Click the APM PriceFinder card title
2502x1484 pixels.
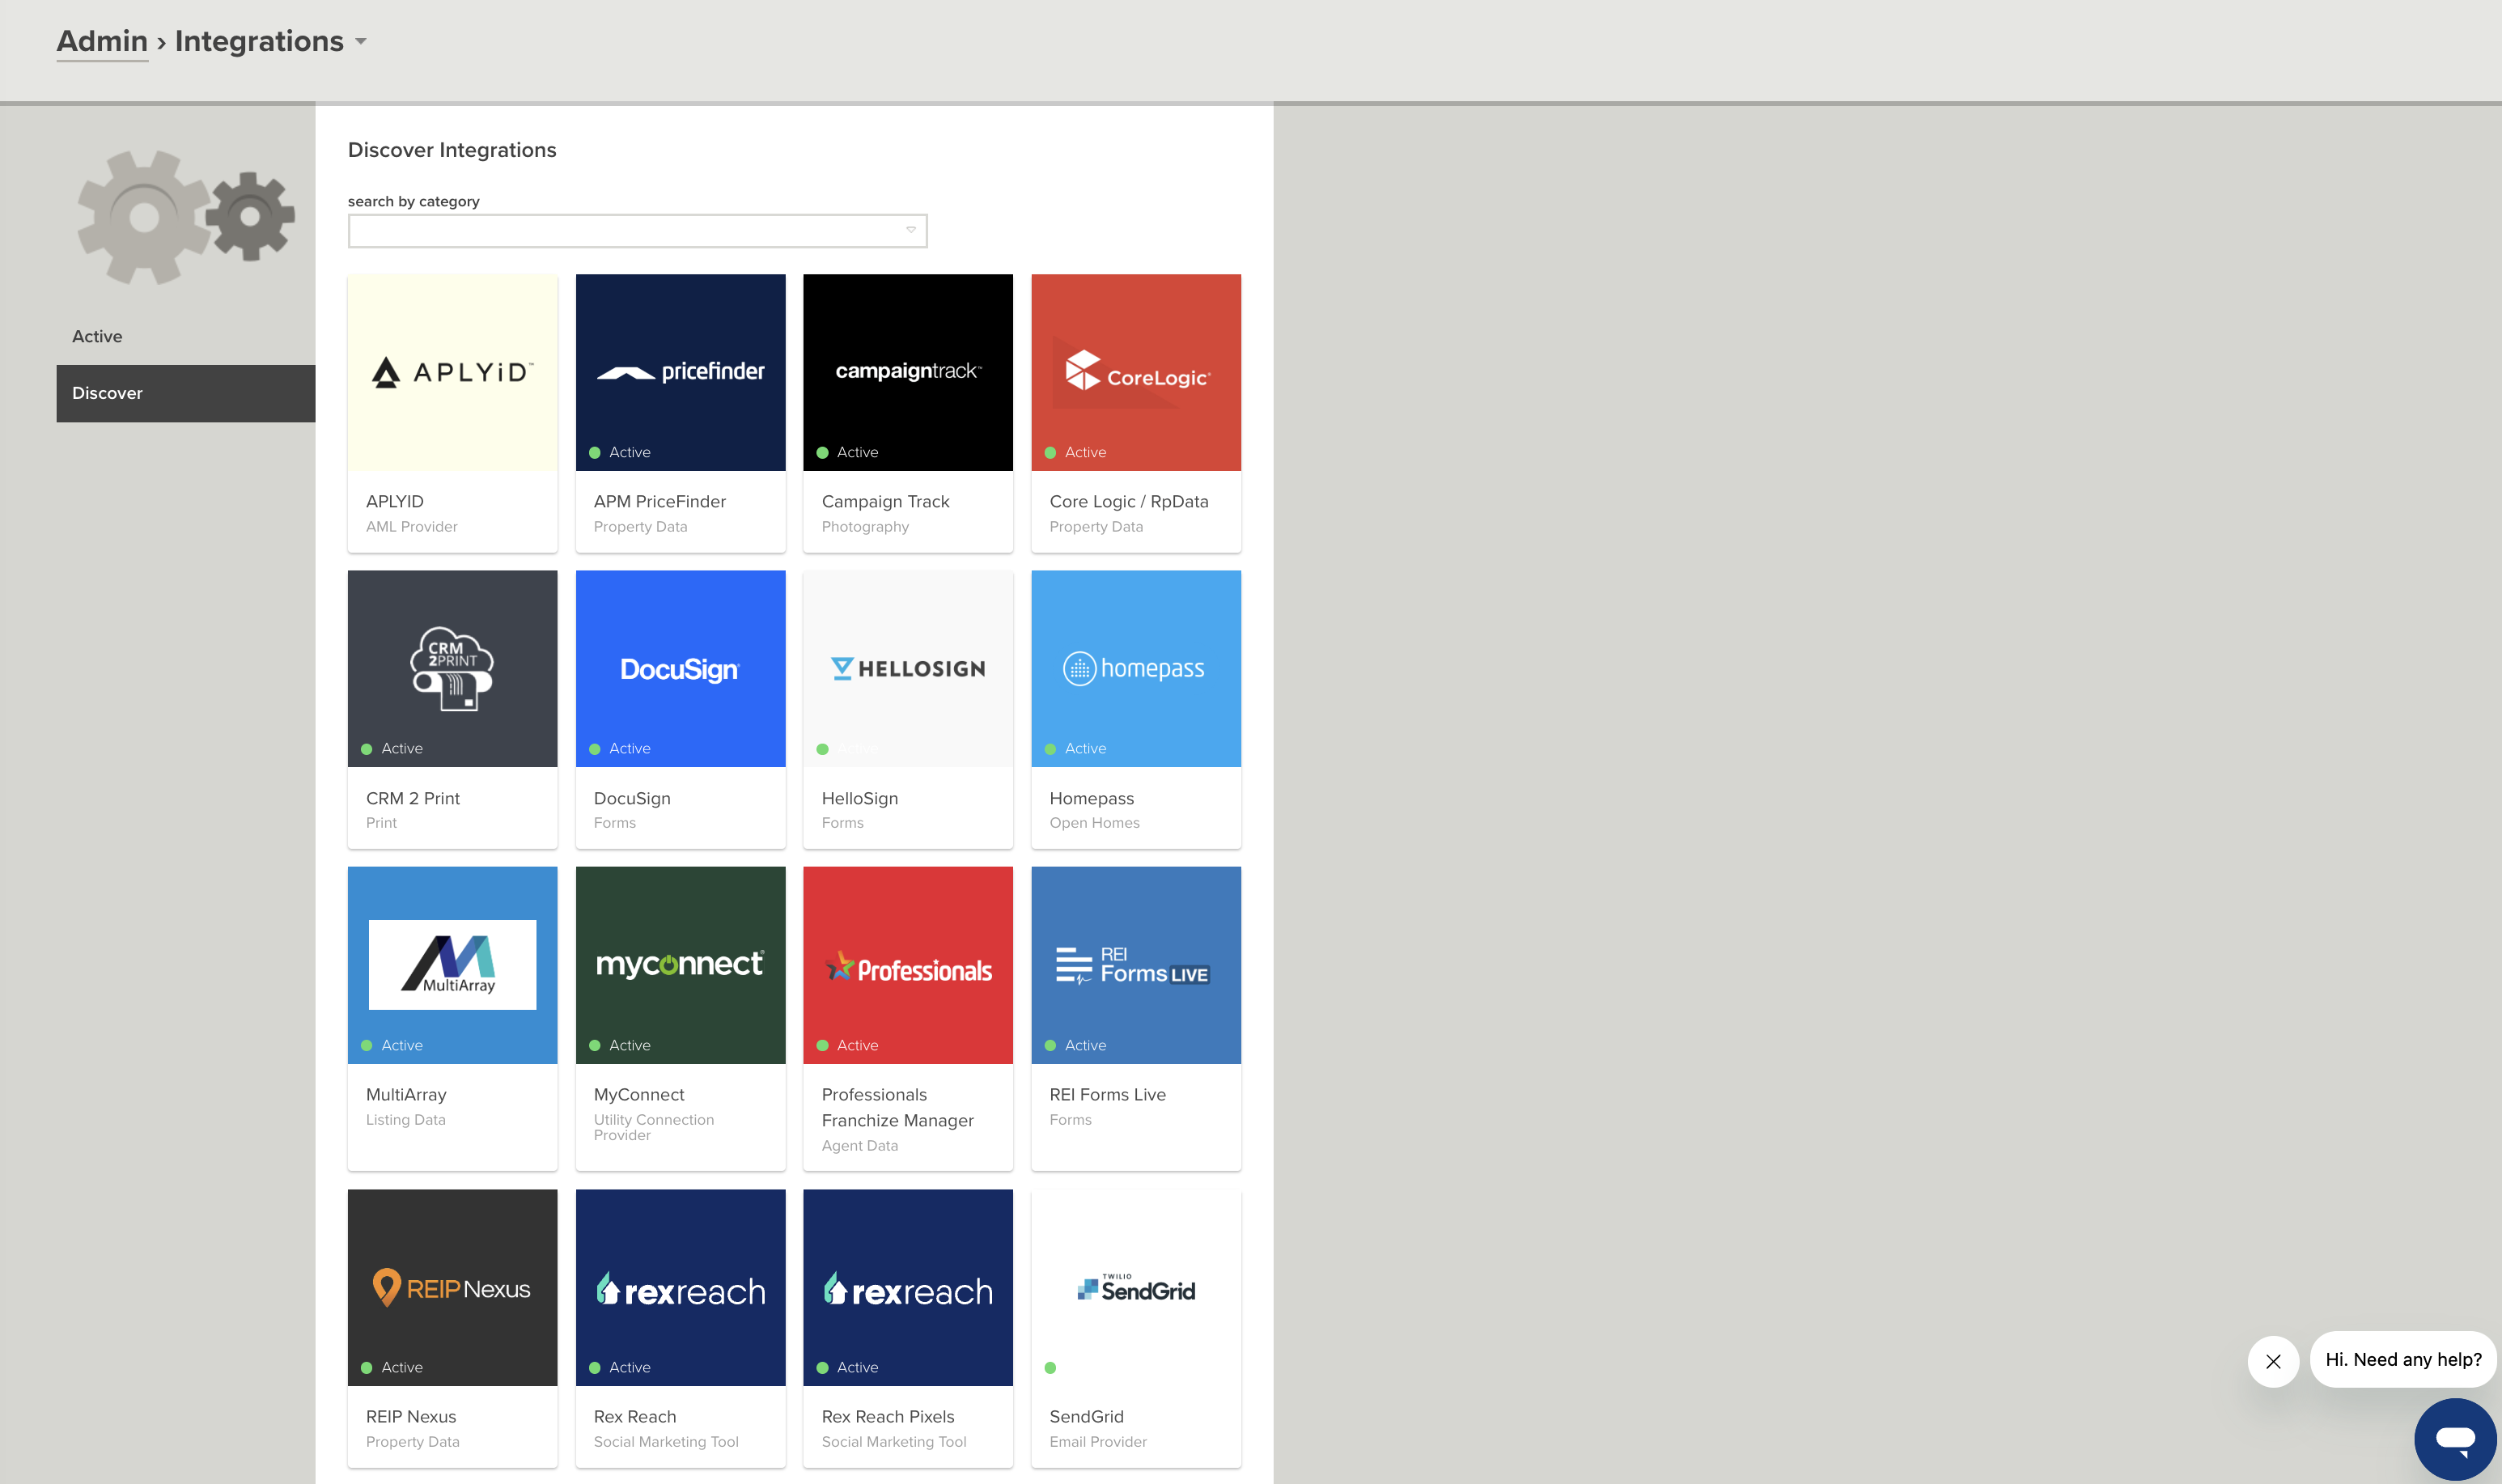coord(659,501)
